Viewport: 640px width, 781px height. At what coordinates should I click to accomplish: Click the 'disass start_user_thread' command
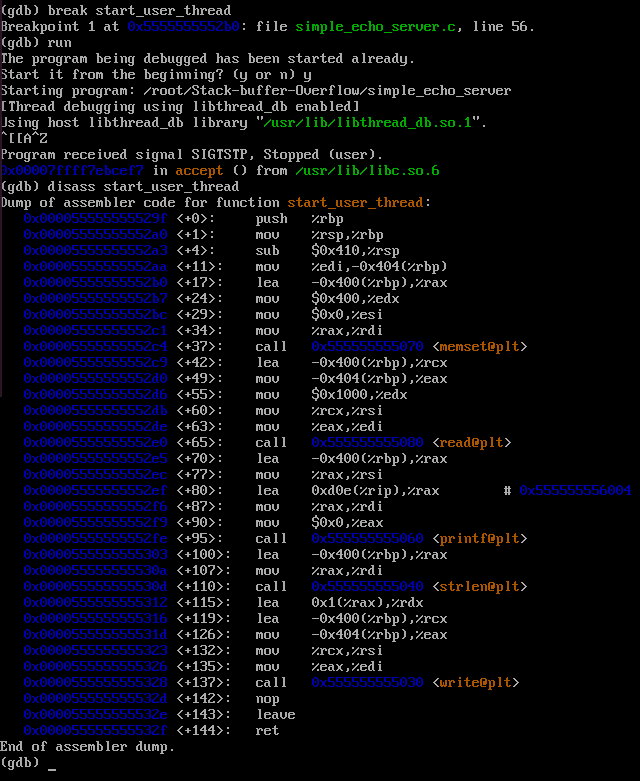tap(143, 186)
